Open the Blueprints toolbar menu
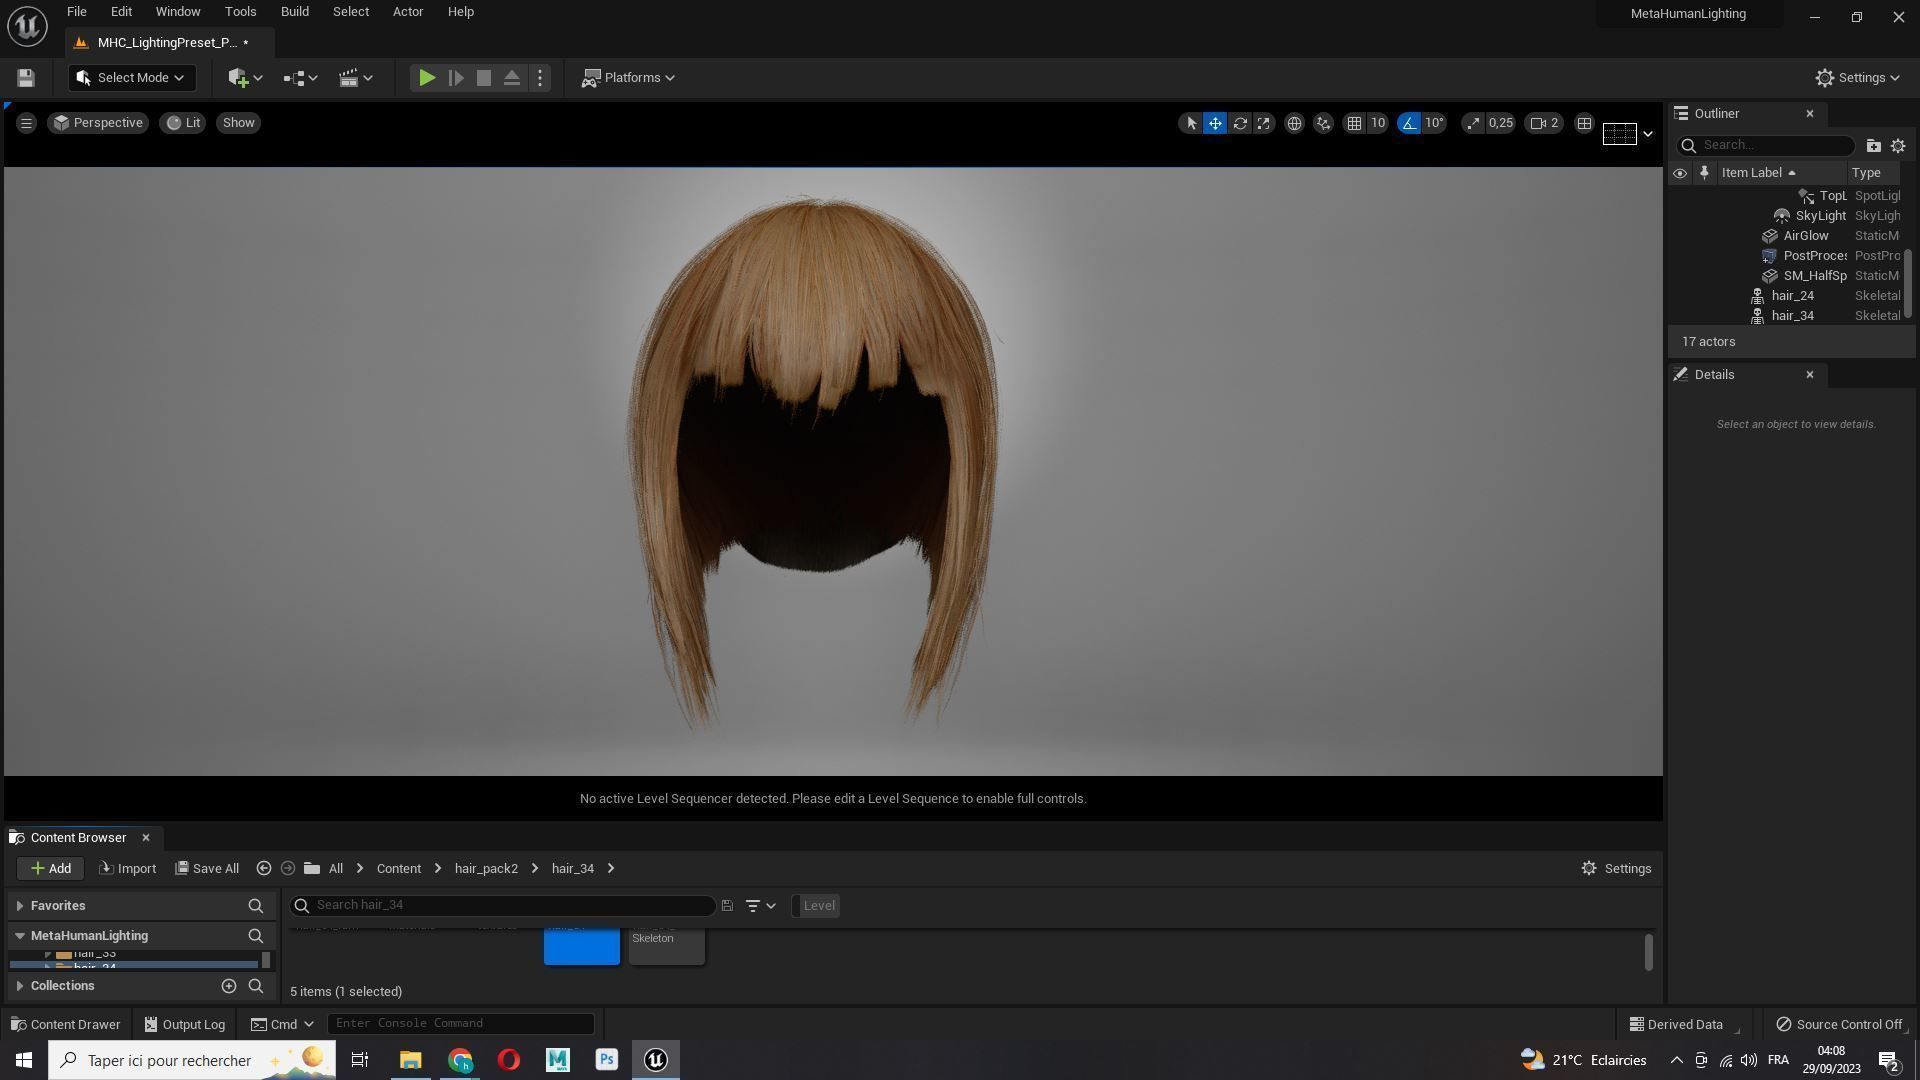This screenshot has height=1080, width=1920. click(300, 78)
